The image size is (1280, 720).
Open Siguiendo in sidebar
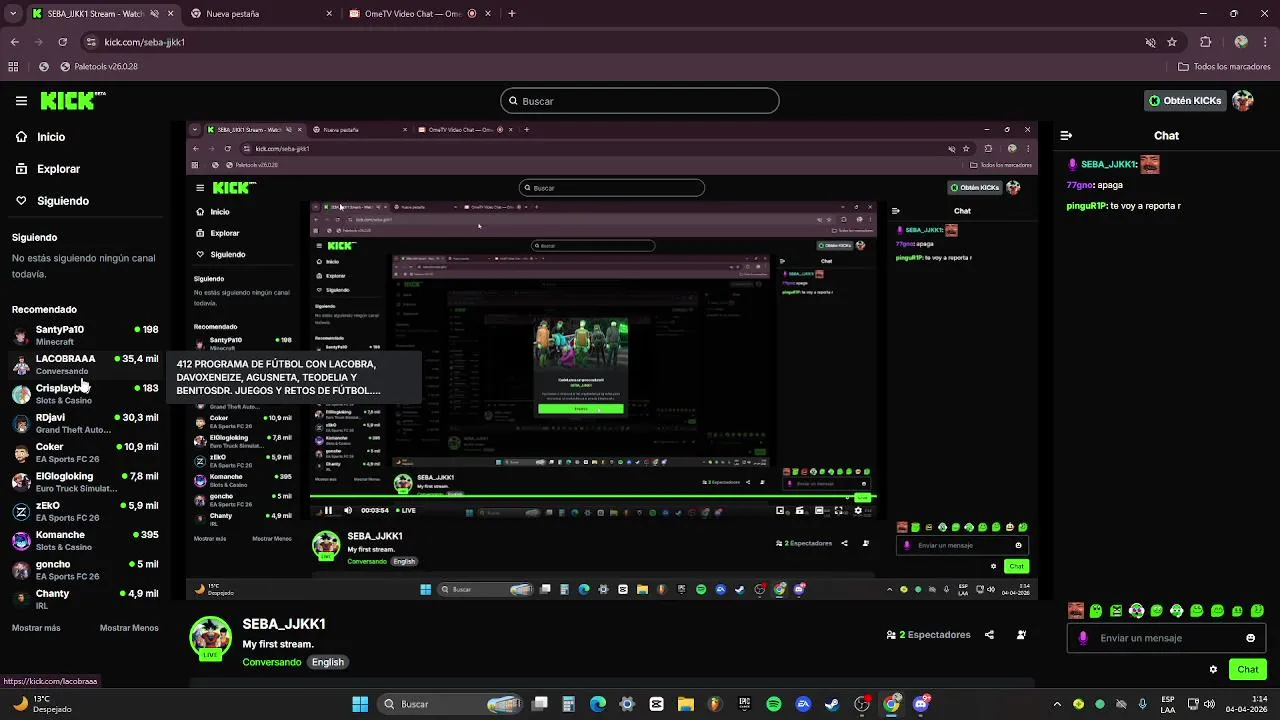pyautogui.click(x=63, y=201)
